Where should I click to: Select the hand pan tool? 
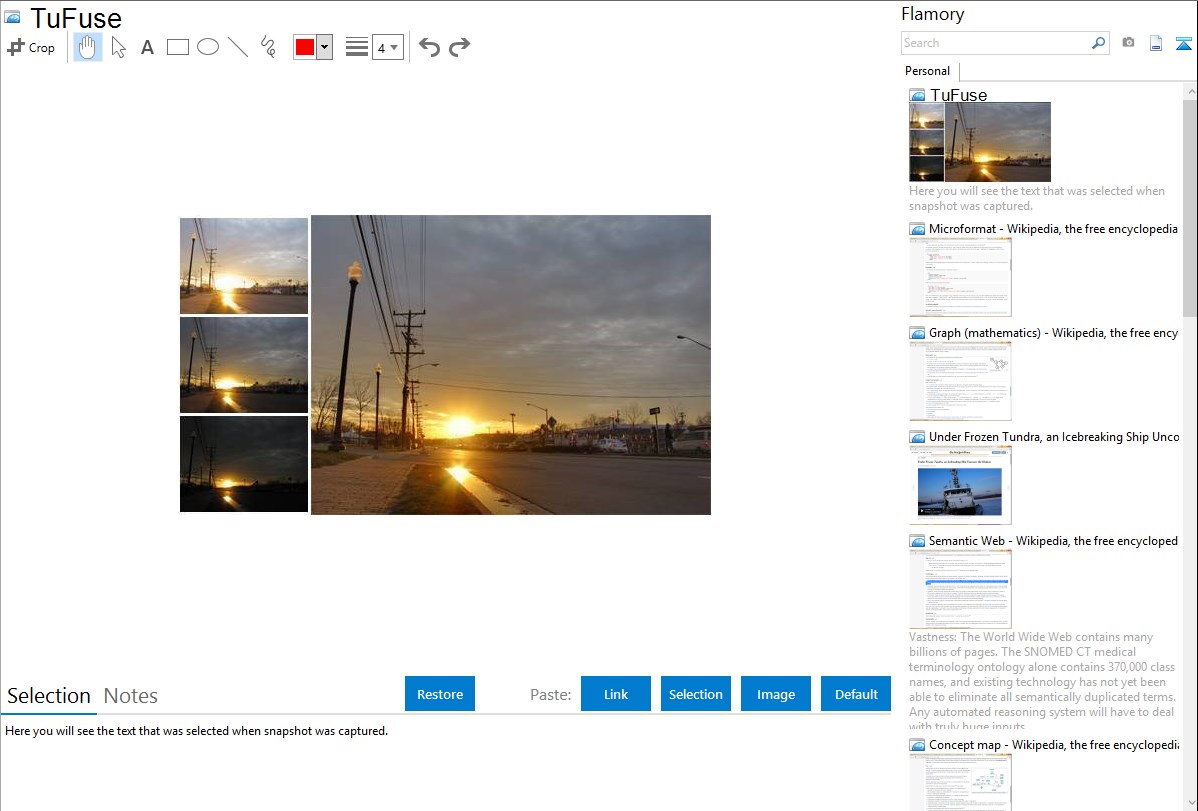[87, 47]
